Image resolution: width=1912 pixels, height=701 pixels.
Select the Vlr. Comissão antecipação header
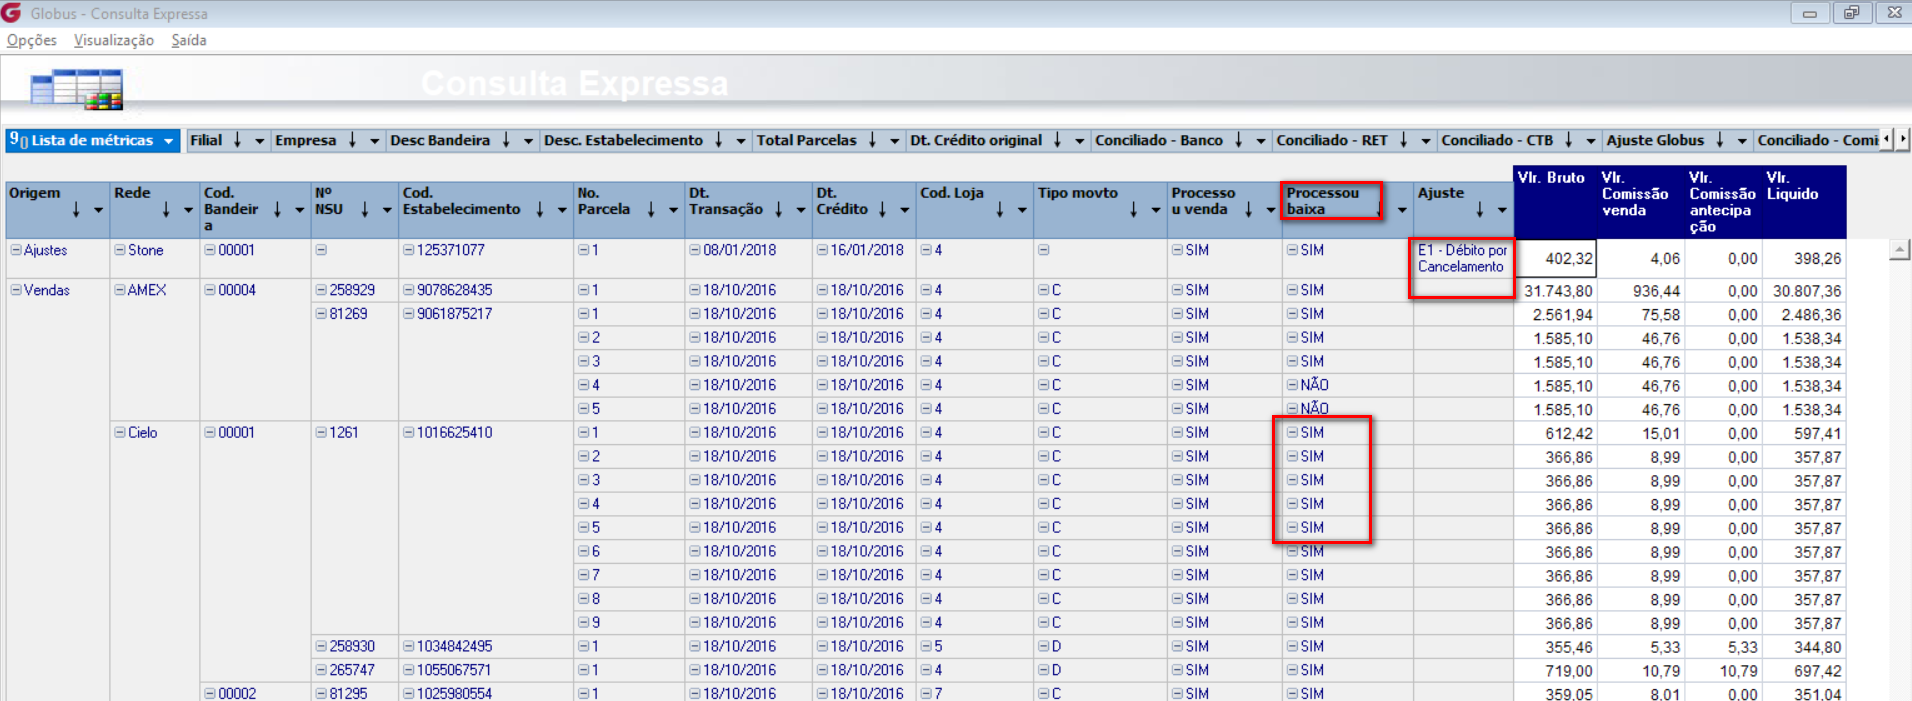(x=1724, y=203)
